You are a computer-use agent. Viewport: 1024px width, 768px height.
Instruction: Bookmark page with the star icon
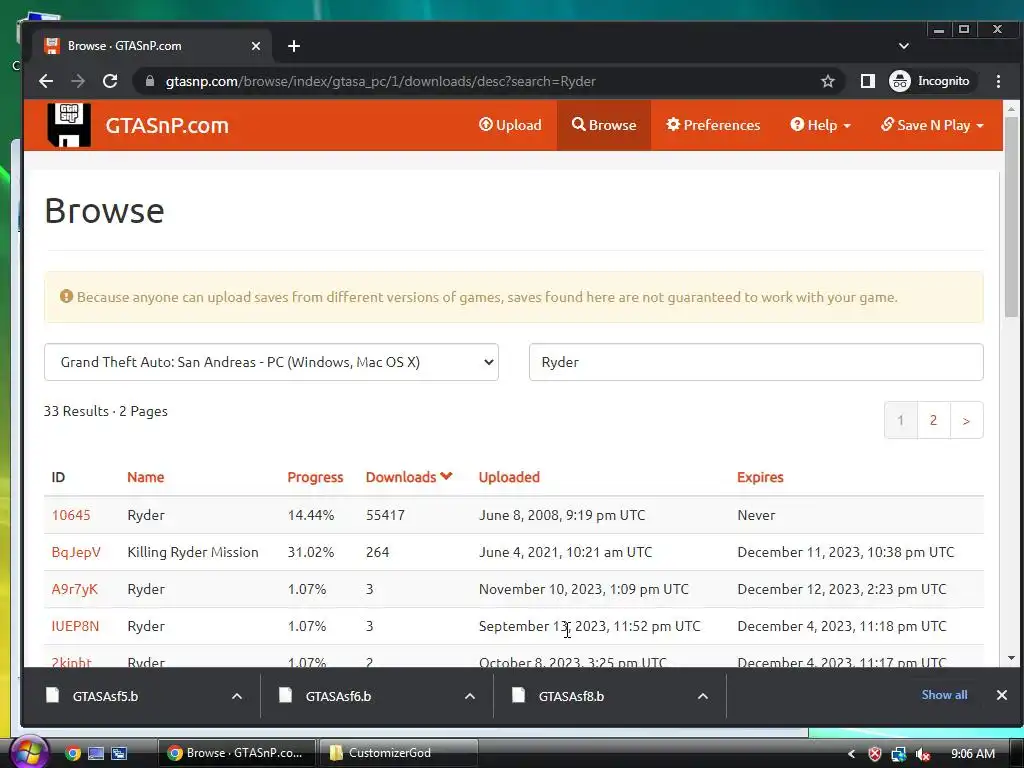(827, 81)
